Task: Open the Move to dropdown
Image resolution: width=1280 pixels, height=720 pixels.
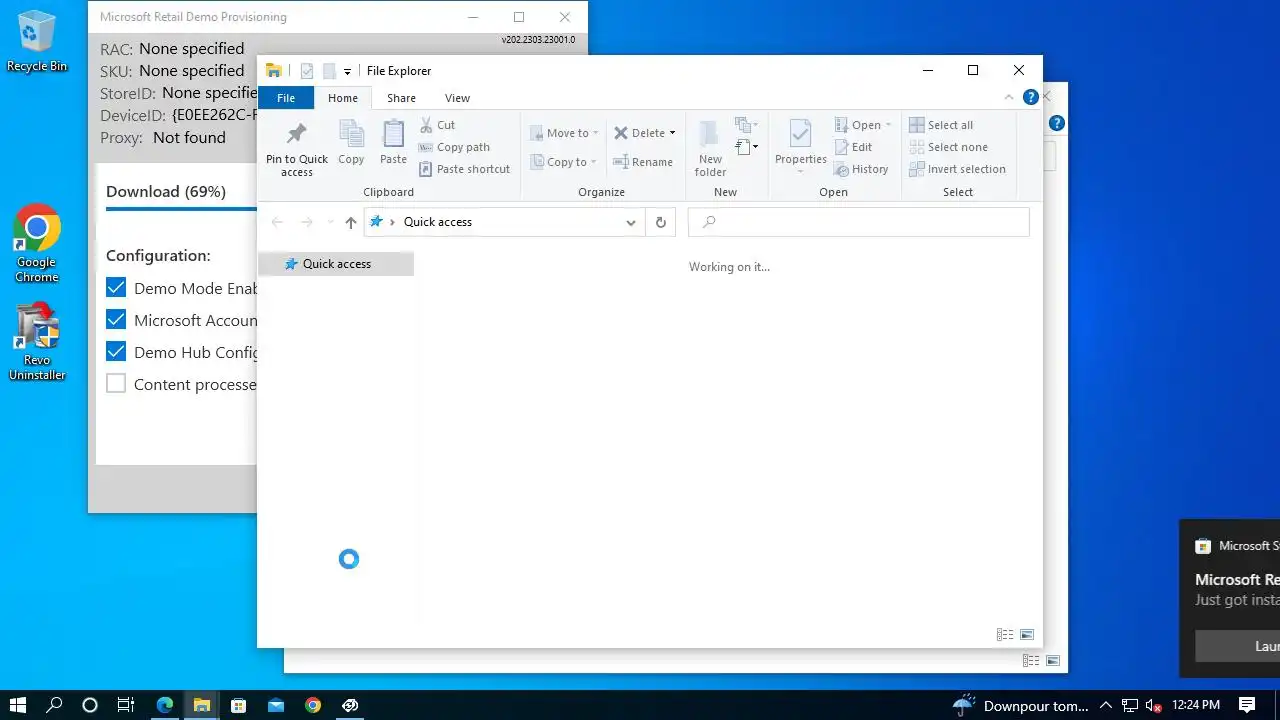Action: click(x=563, y=133)
